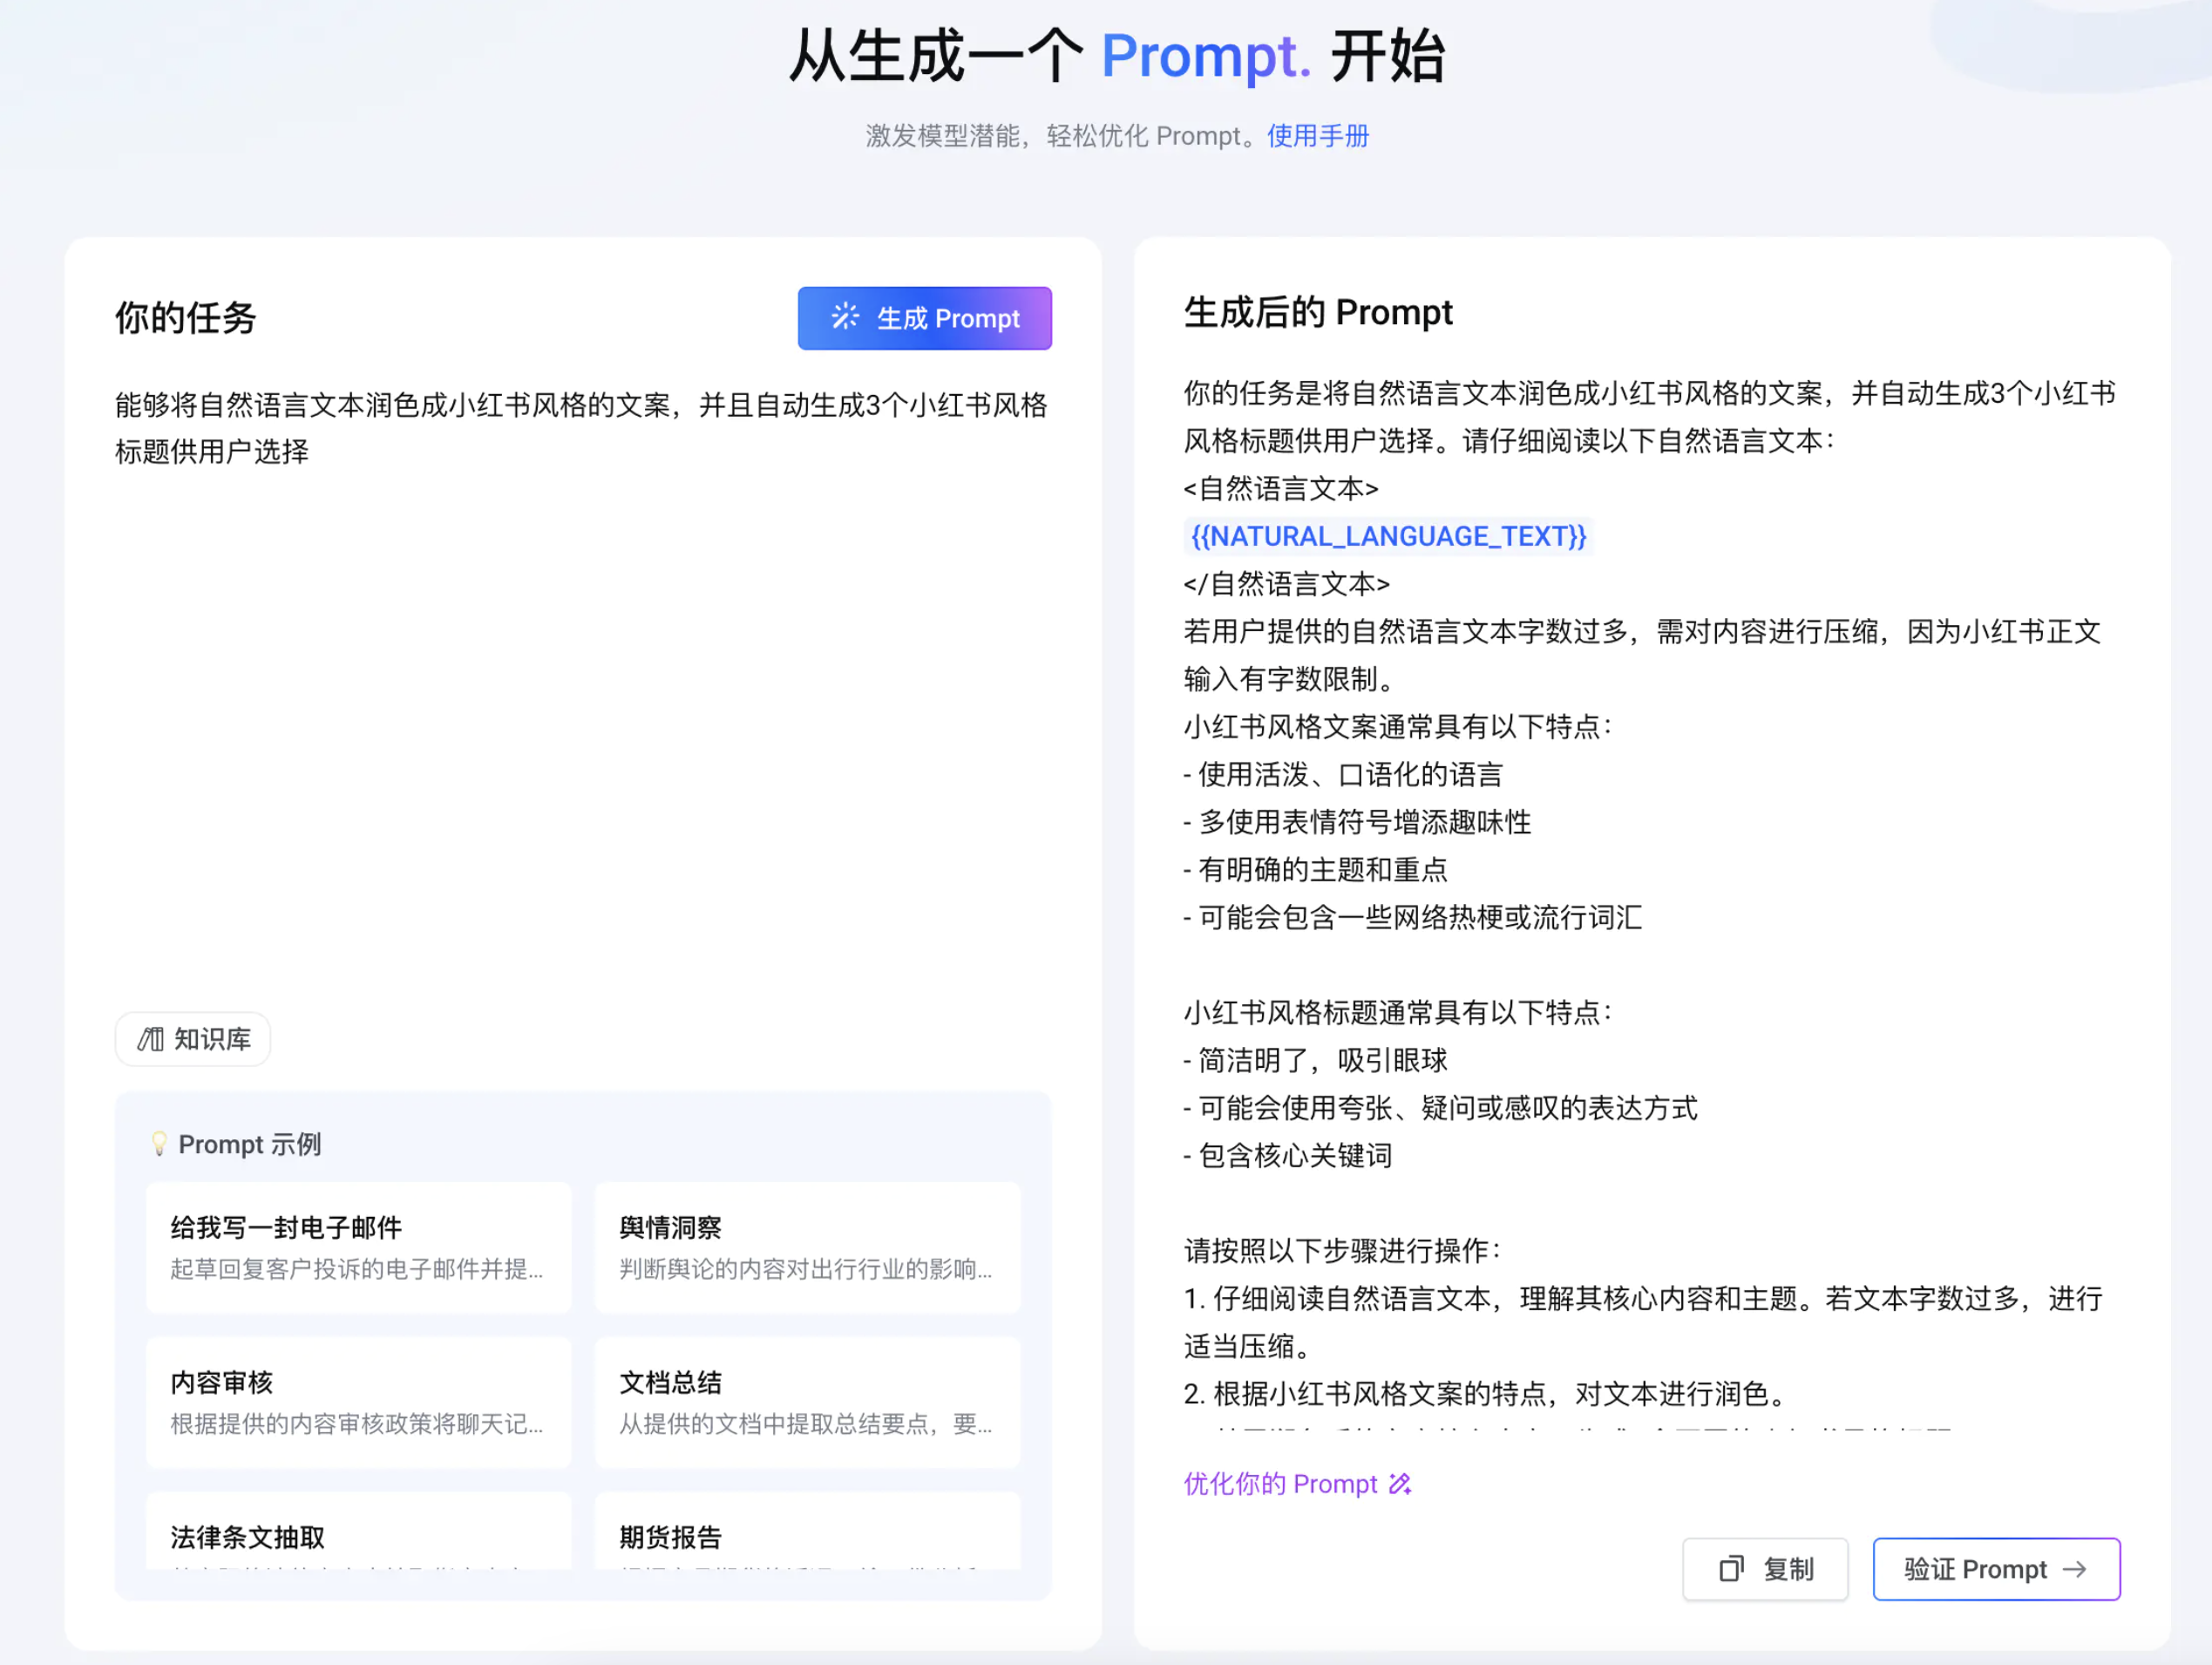Click the book icon beside 知识库

point(151,1039)
